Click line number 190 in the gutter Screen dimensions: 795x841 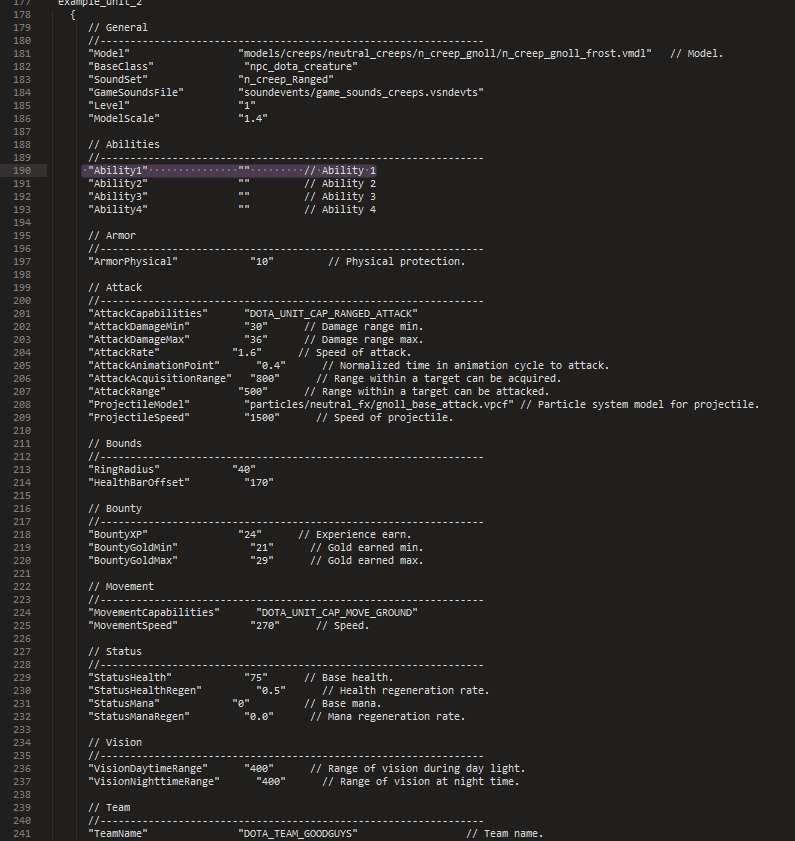(x=21, y=171)
